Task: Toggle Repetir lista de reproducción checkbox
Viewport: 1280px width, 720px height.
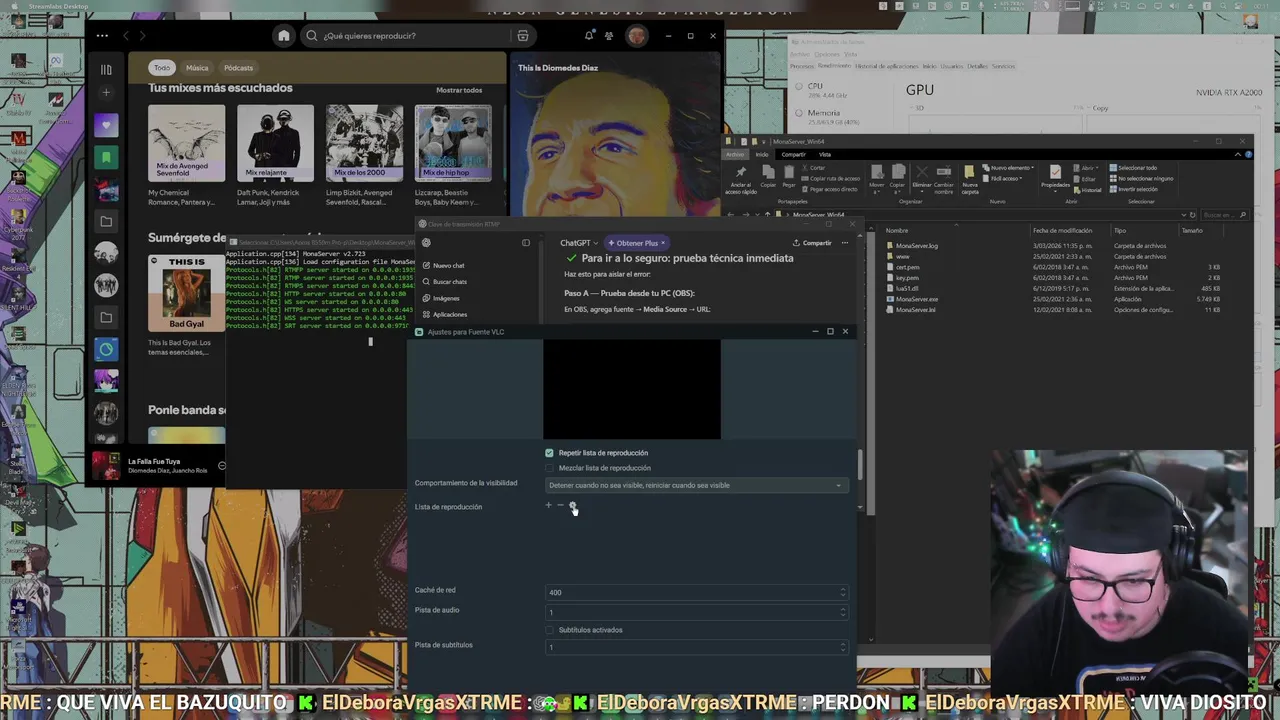Action: (x=549, y=453)
